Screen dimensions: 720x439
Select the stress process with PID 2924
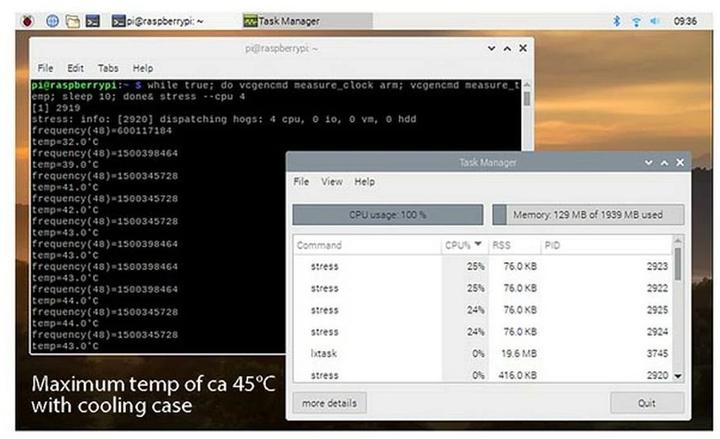tap(483, 332)
